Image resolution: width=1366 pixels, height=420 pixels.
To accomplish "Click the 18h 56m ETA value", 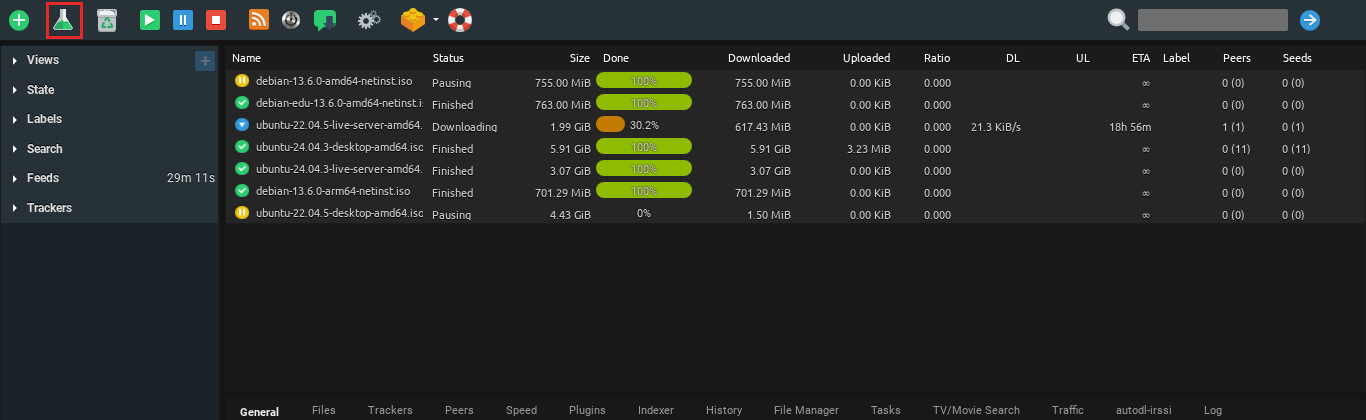I will pos(1130,127).
